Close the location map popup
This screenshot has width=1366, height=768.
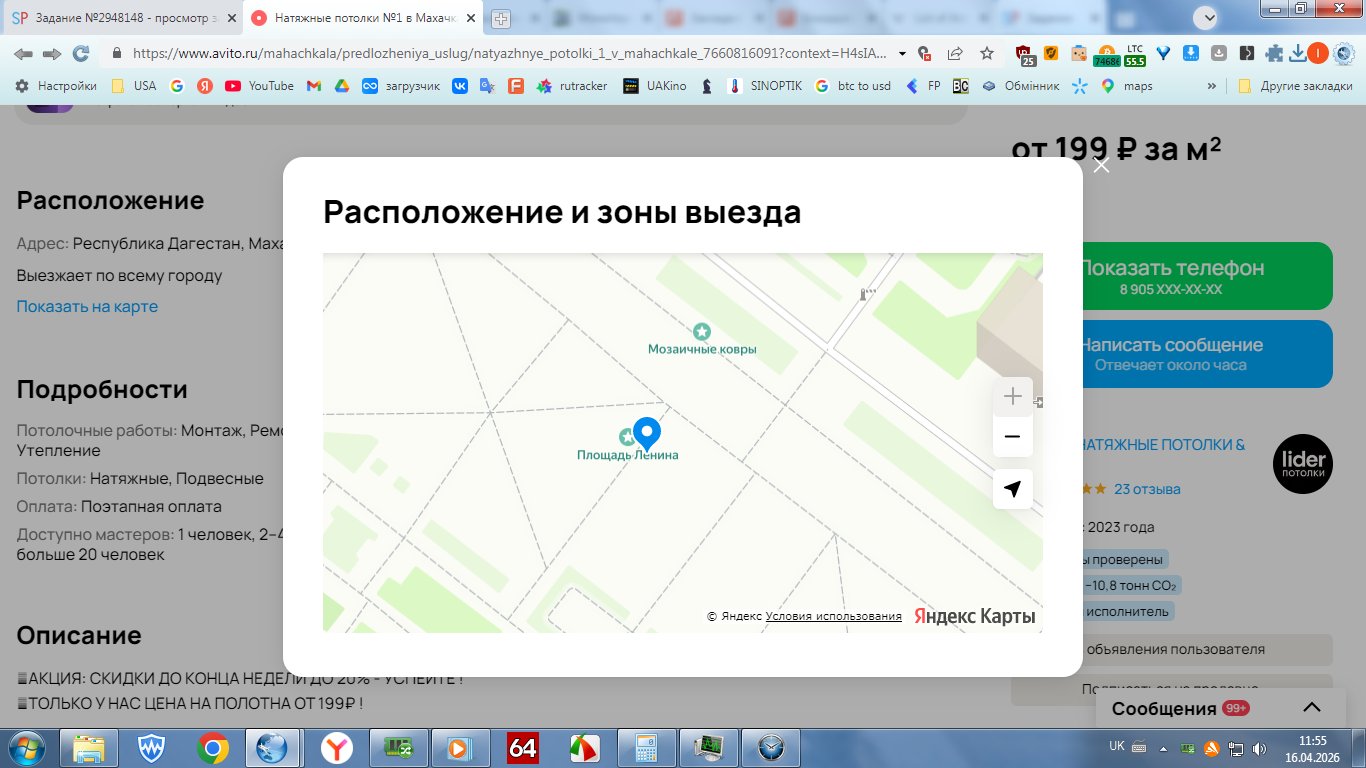1101,166
